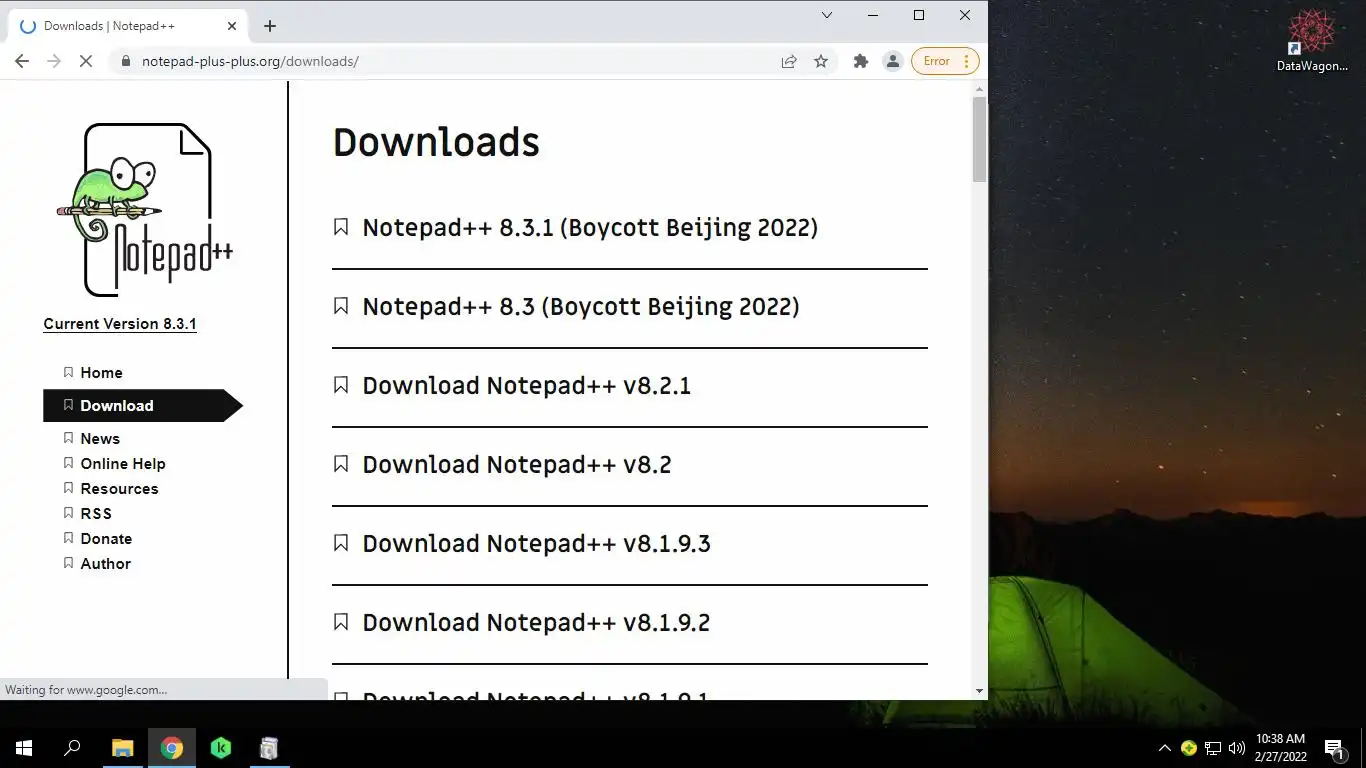Click bookmark icon beside v8.2.1
The width and height of the screenshot is (1366, 768).
(x=341, y=385)
